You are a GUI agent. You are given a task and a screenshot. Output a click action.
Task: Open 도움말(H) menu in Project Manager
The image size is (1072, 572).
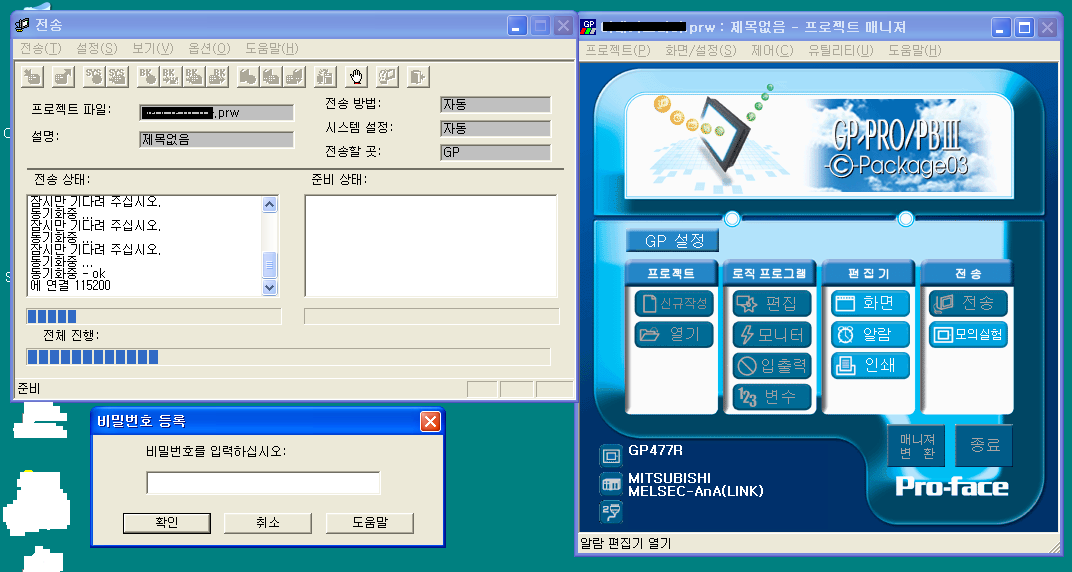pyautogui.click(x=915, y=51)
